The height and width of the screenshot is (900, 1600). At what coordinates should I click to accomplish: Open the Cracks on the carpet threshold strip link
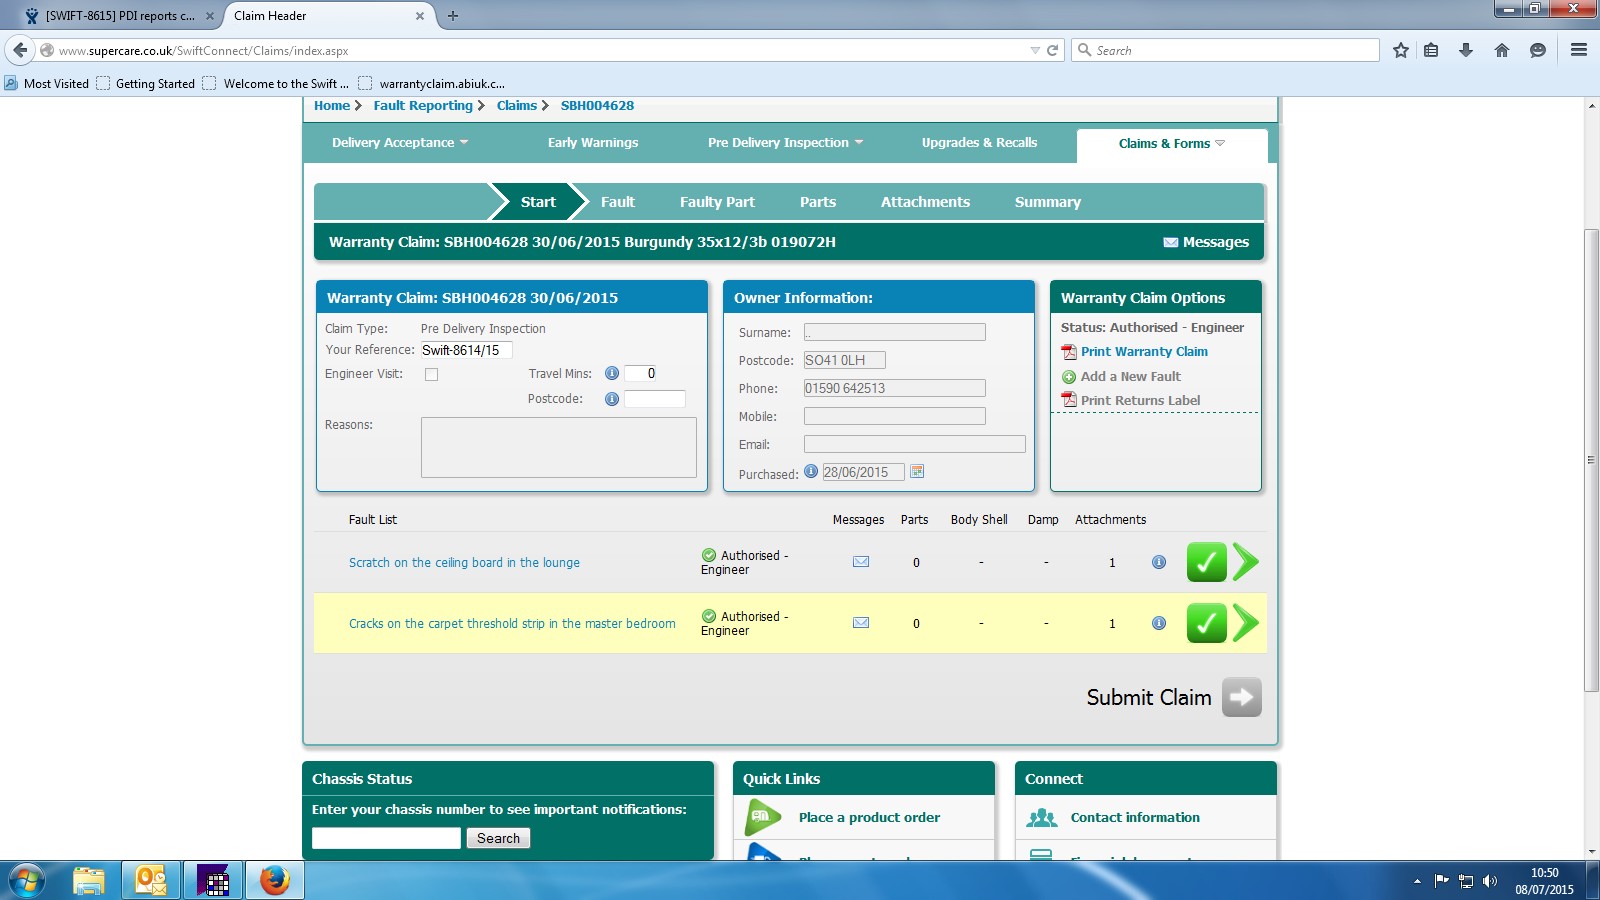click(512, 624)
